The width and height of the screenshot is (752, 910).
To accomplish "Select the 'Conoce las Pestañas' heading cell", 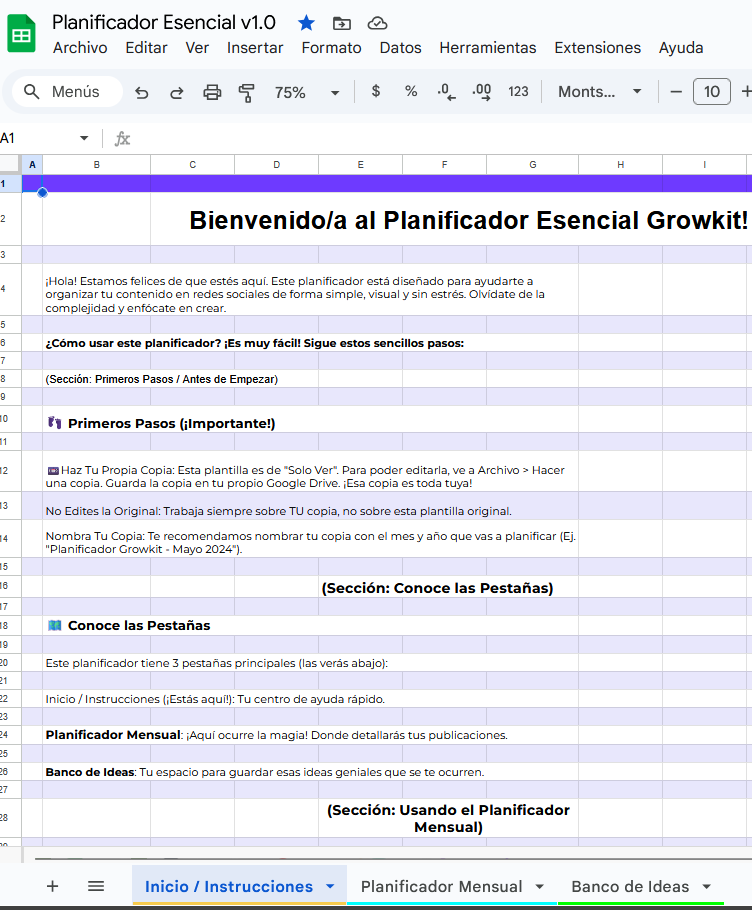I will click(310, 626).
